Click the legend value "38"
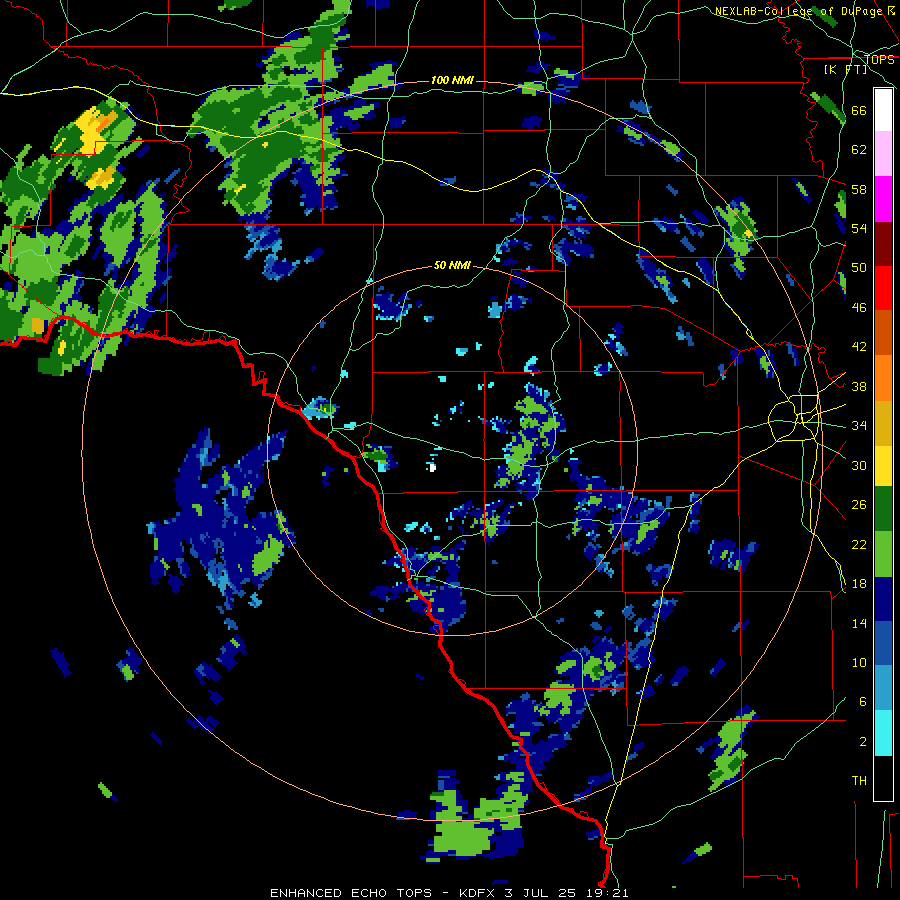Viewport: 900px width, 900px height. 859,386
